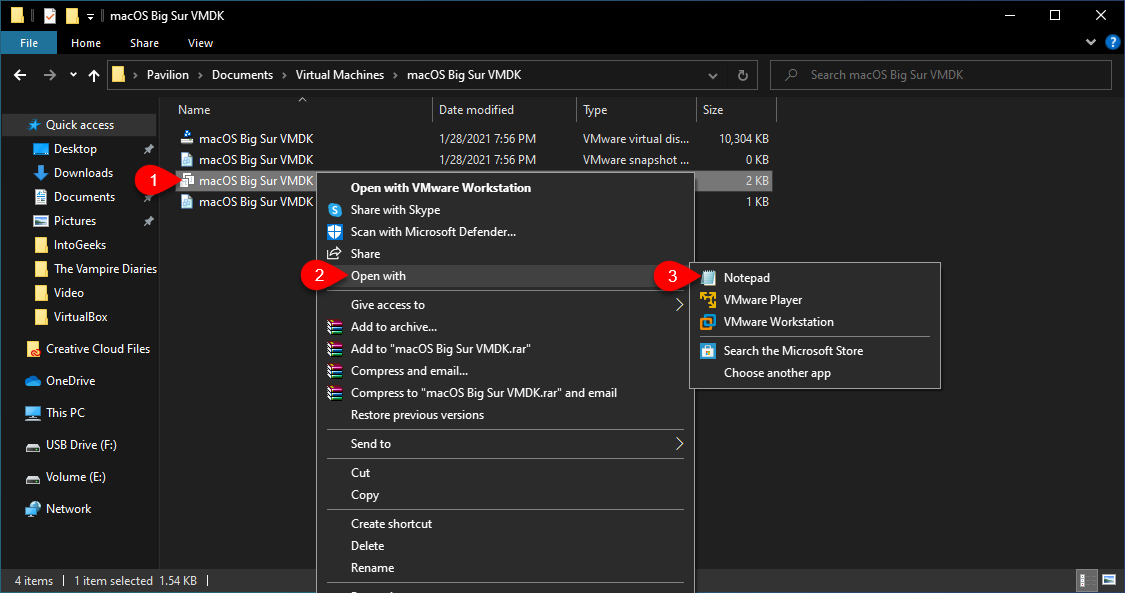
Task: Click the Notepad icon in the submenu
Action: click(708, 277)
